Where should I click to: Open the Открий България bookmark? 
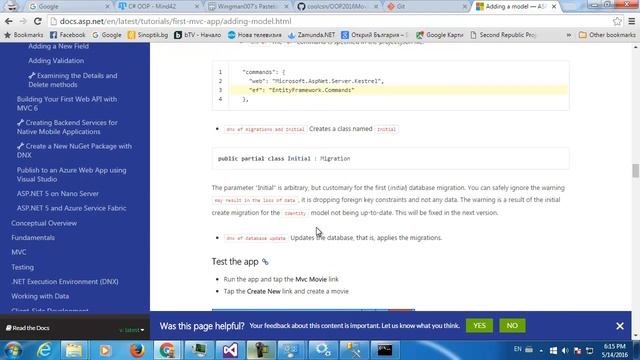click(375, 35)
